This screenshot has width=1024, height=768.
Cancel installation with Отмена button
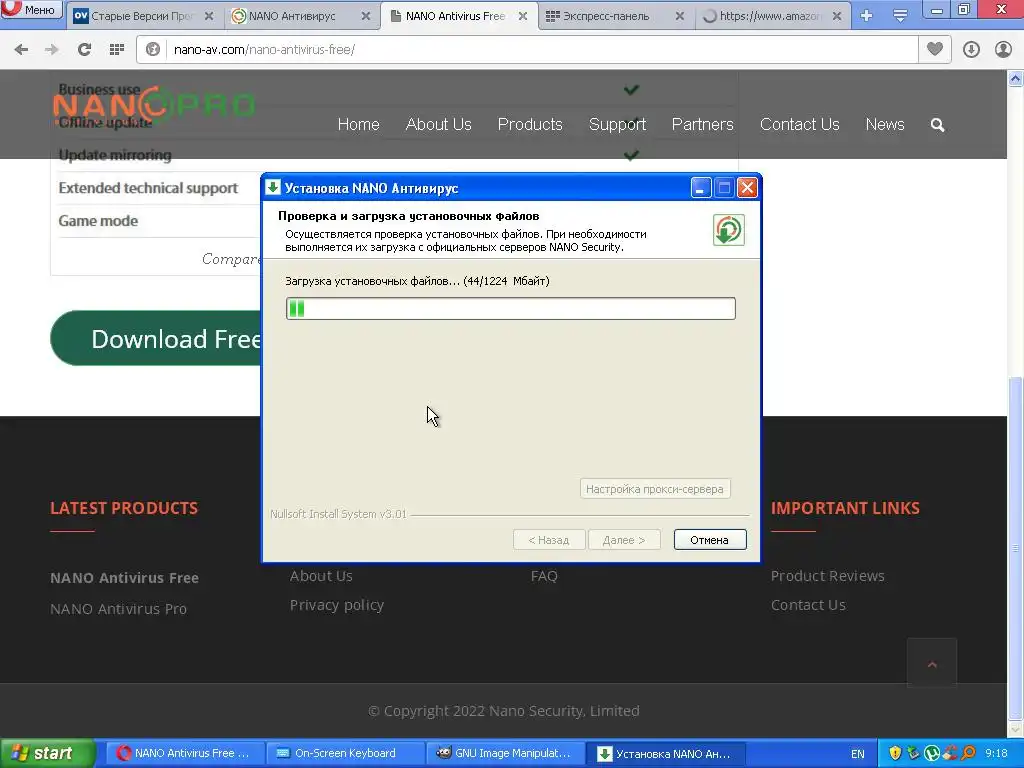pyautogui.click(x=710, y=540)
